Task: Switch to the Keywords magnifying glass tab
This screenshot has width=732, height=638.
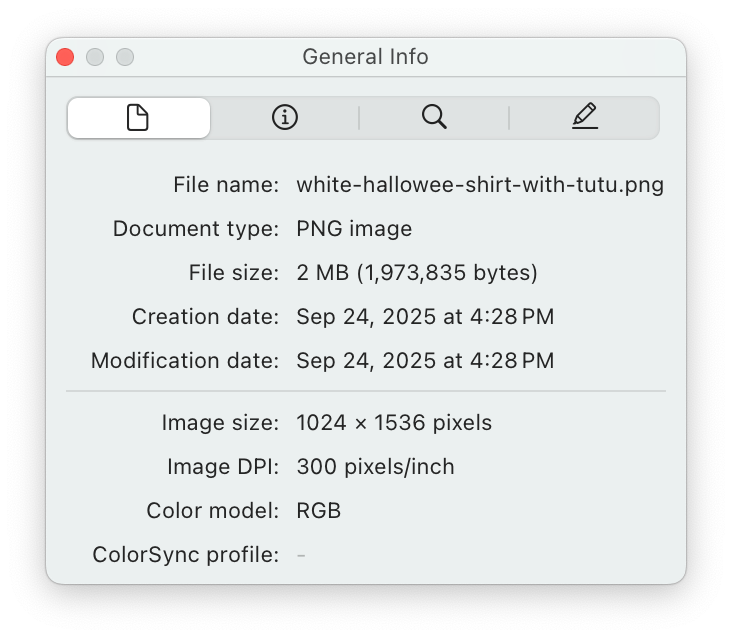Action: coord(434,118)
